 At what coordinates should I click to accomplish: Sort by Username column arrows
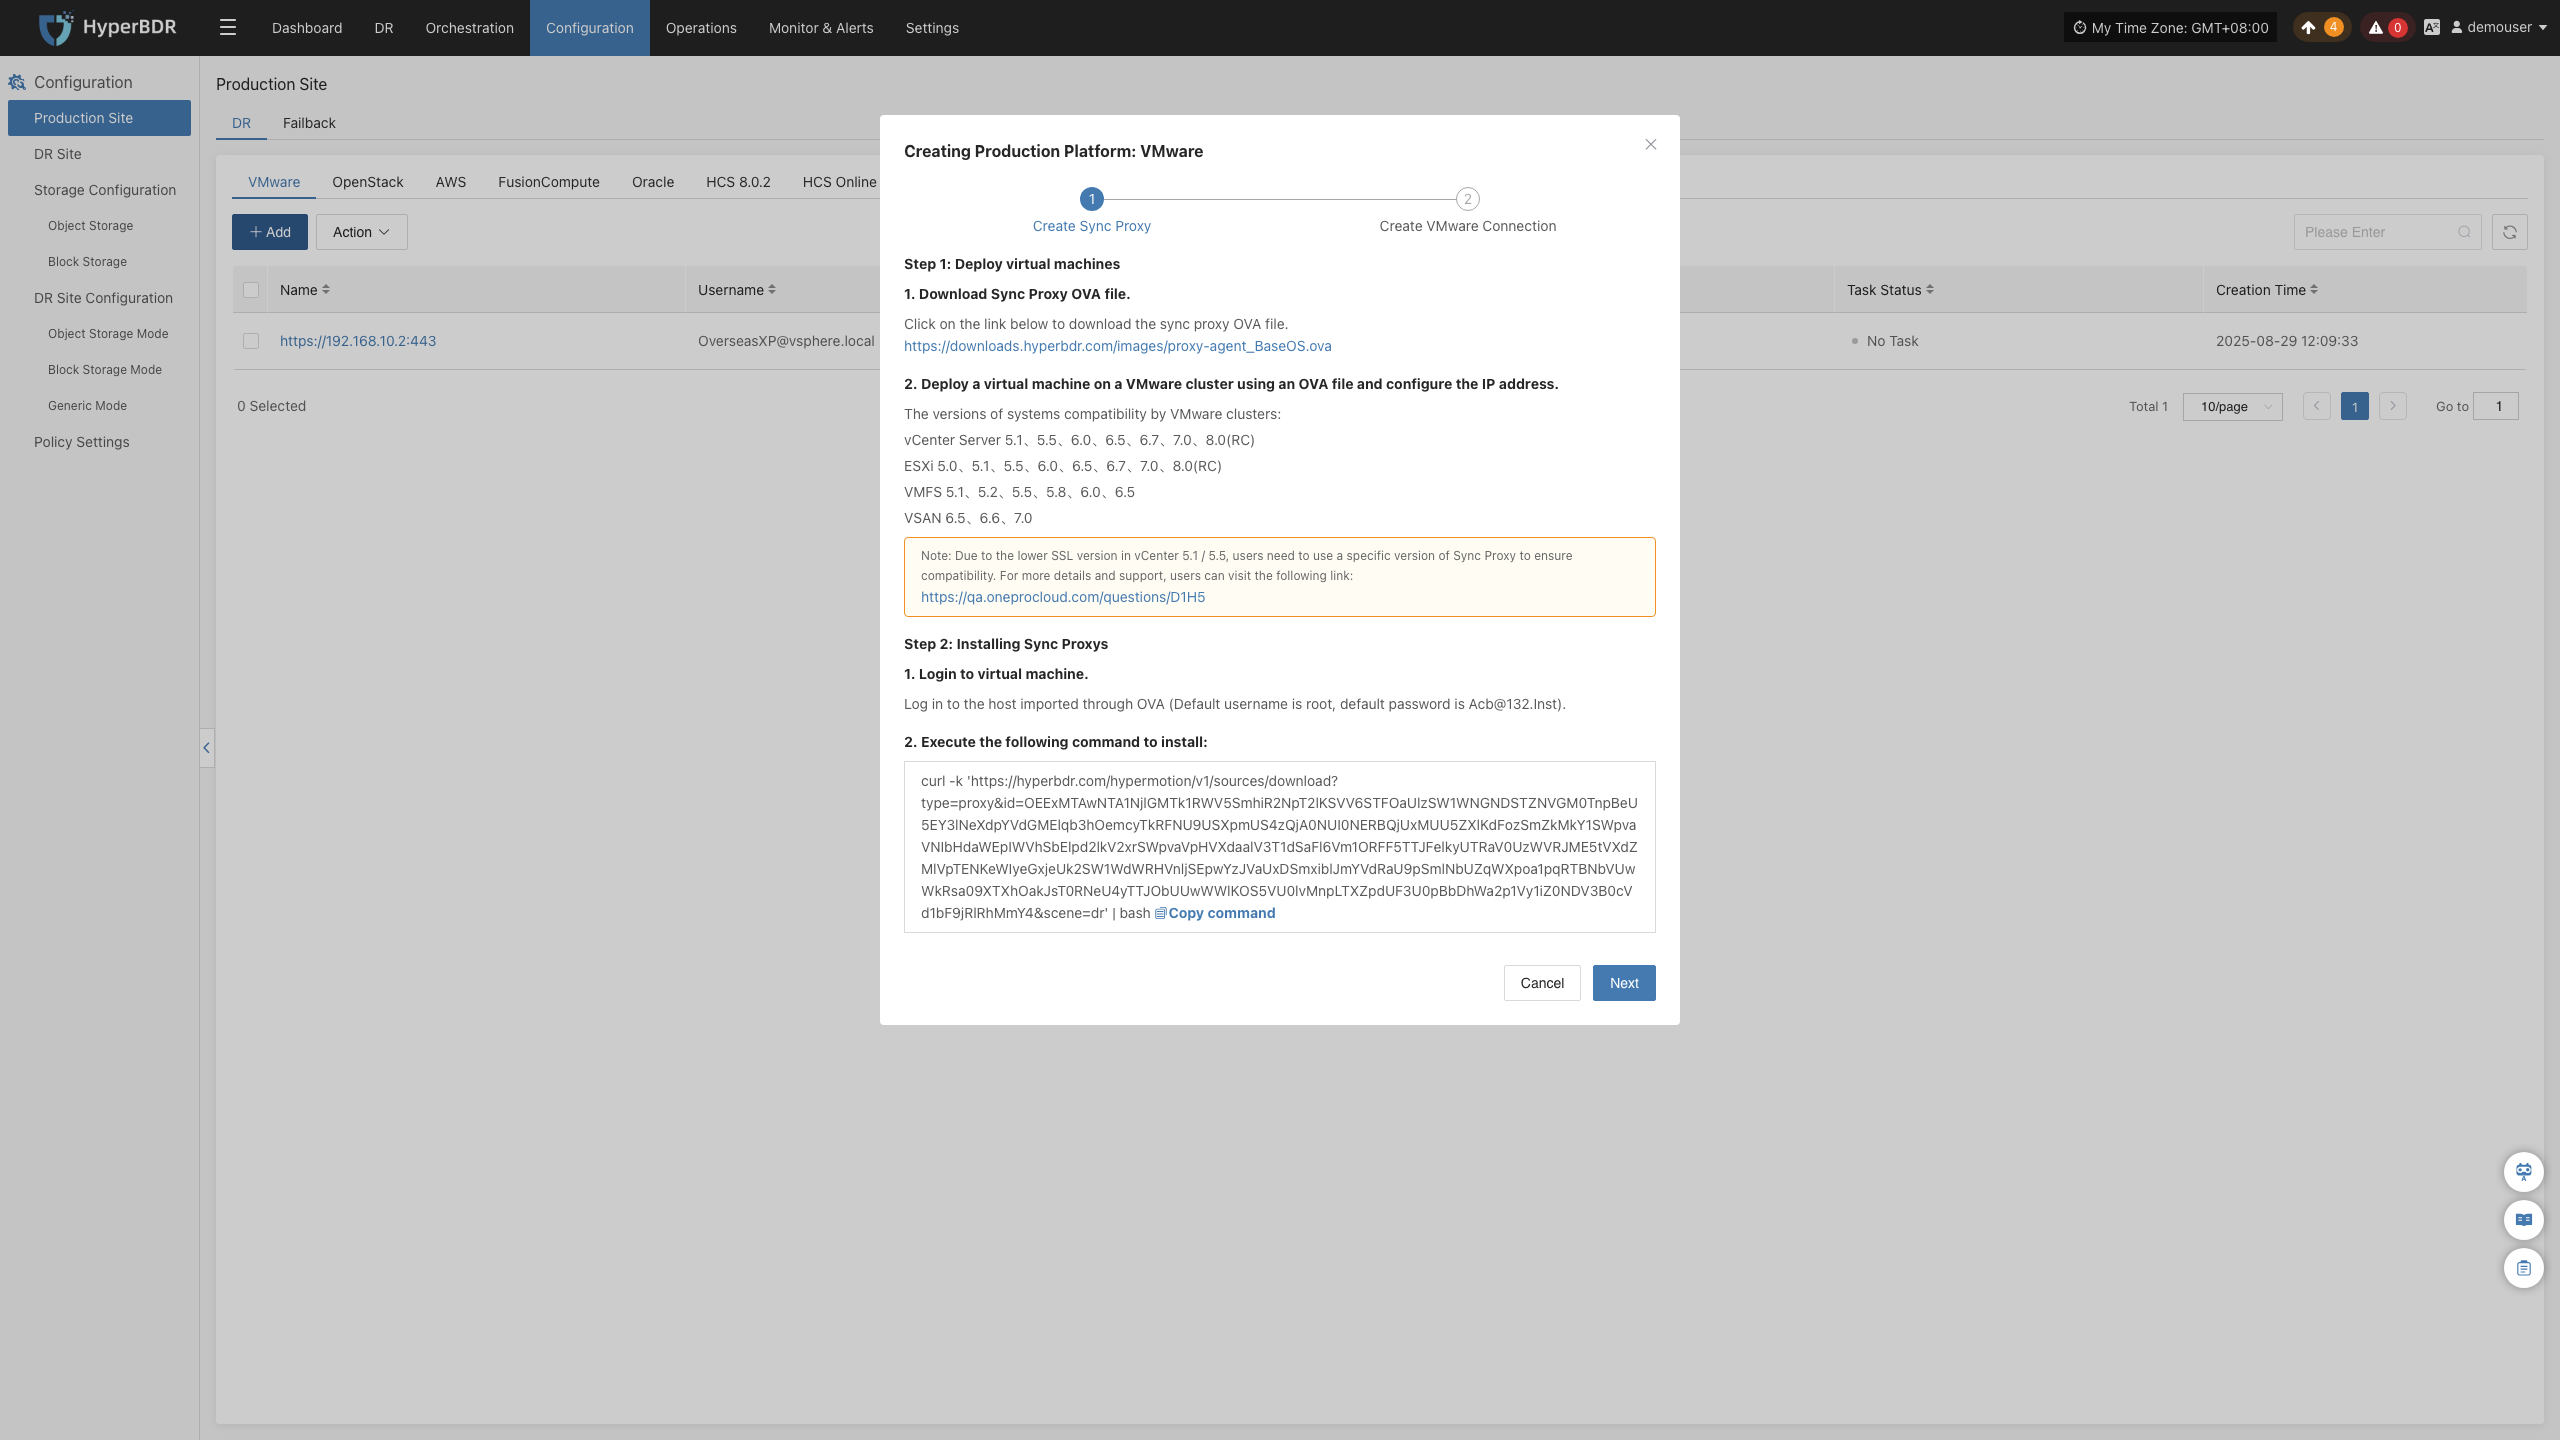(772, 290)
